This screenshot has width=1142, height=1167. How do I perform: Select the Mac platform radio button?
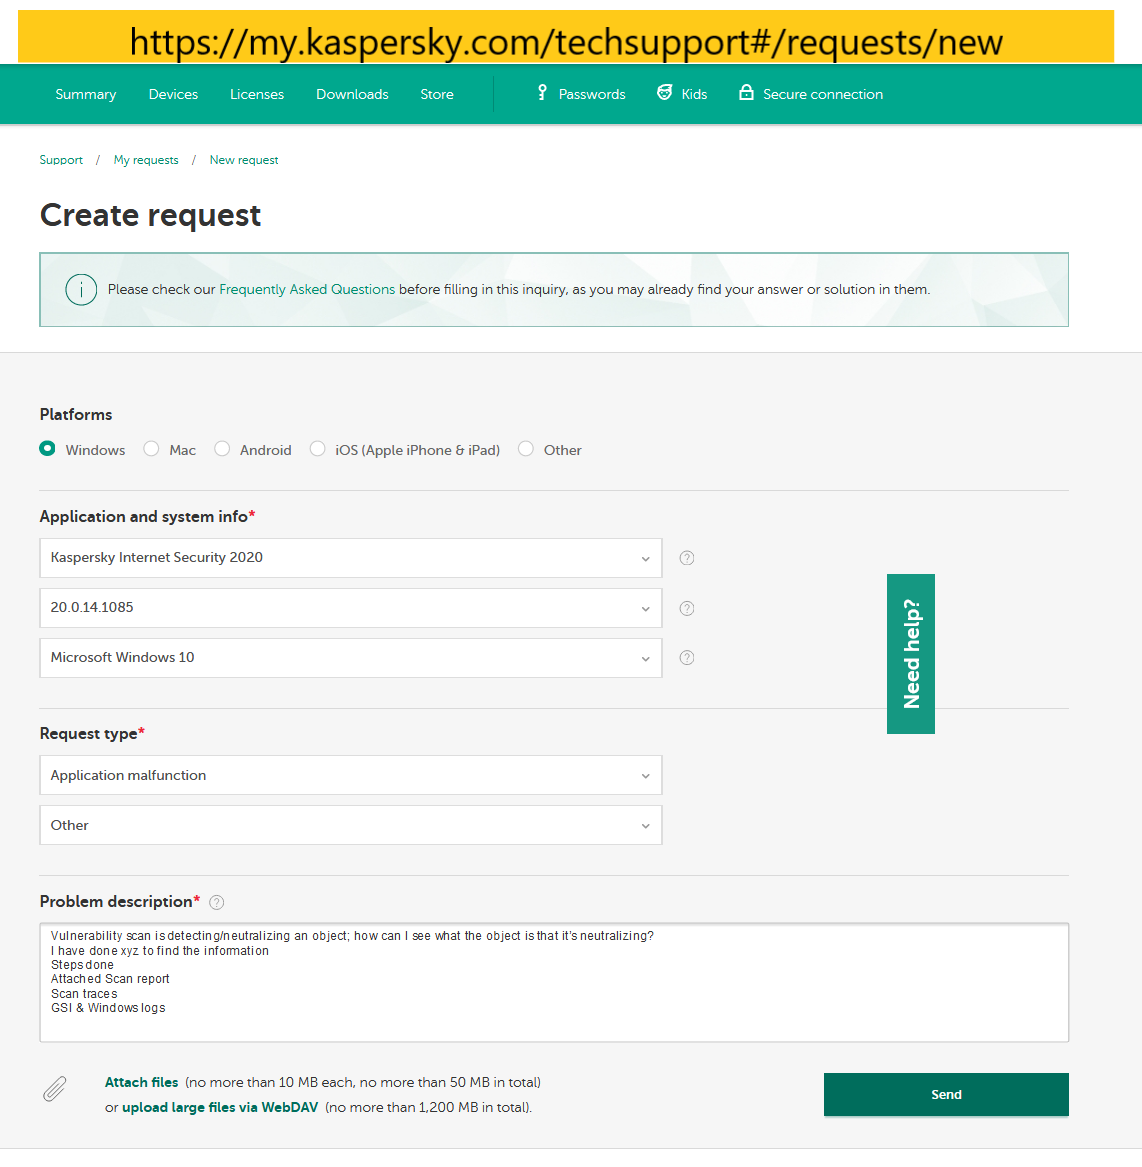[151, 449]
